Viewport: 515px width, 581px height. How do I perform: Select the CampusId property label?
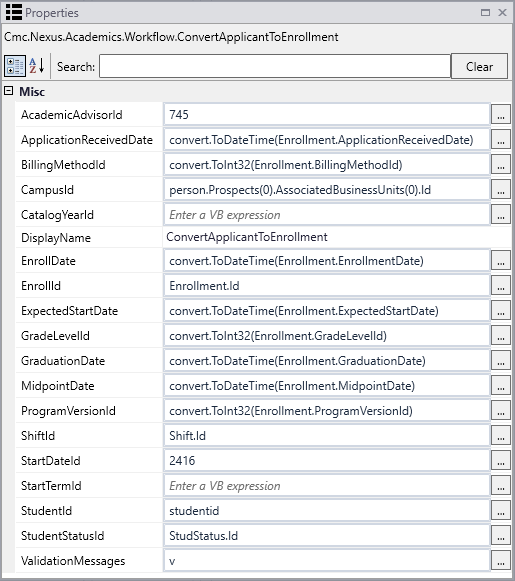tap(47, 190)
